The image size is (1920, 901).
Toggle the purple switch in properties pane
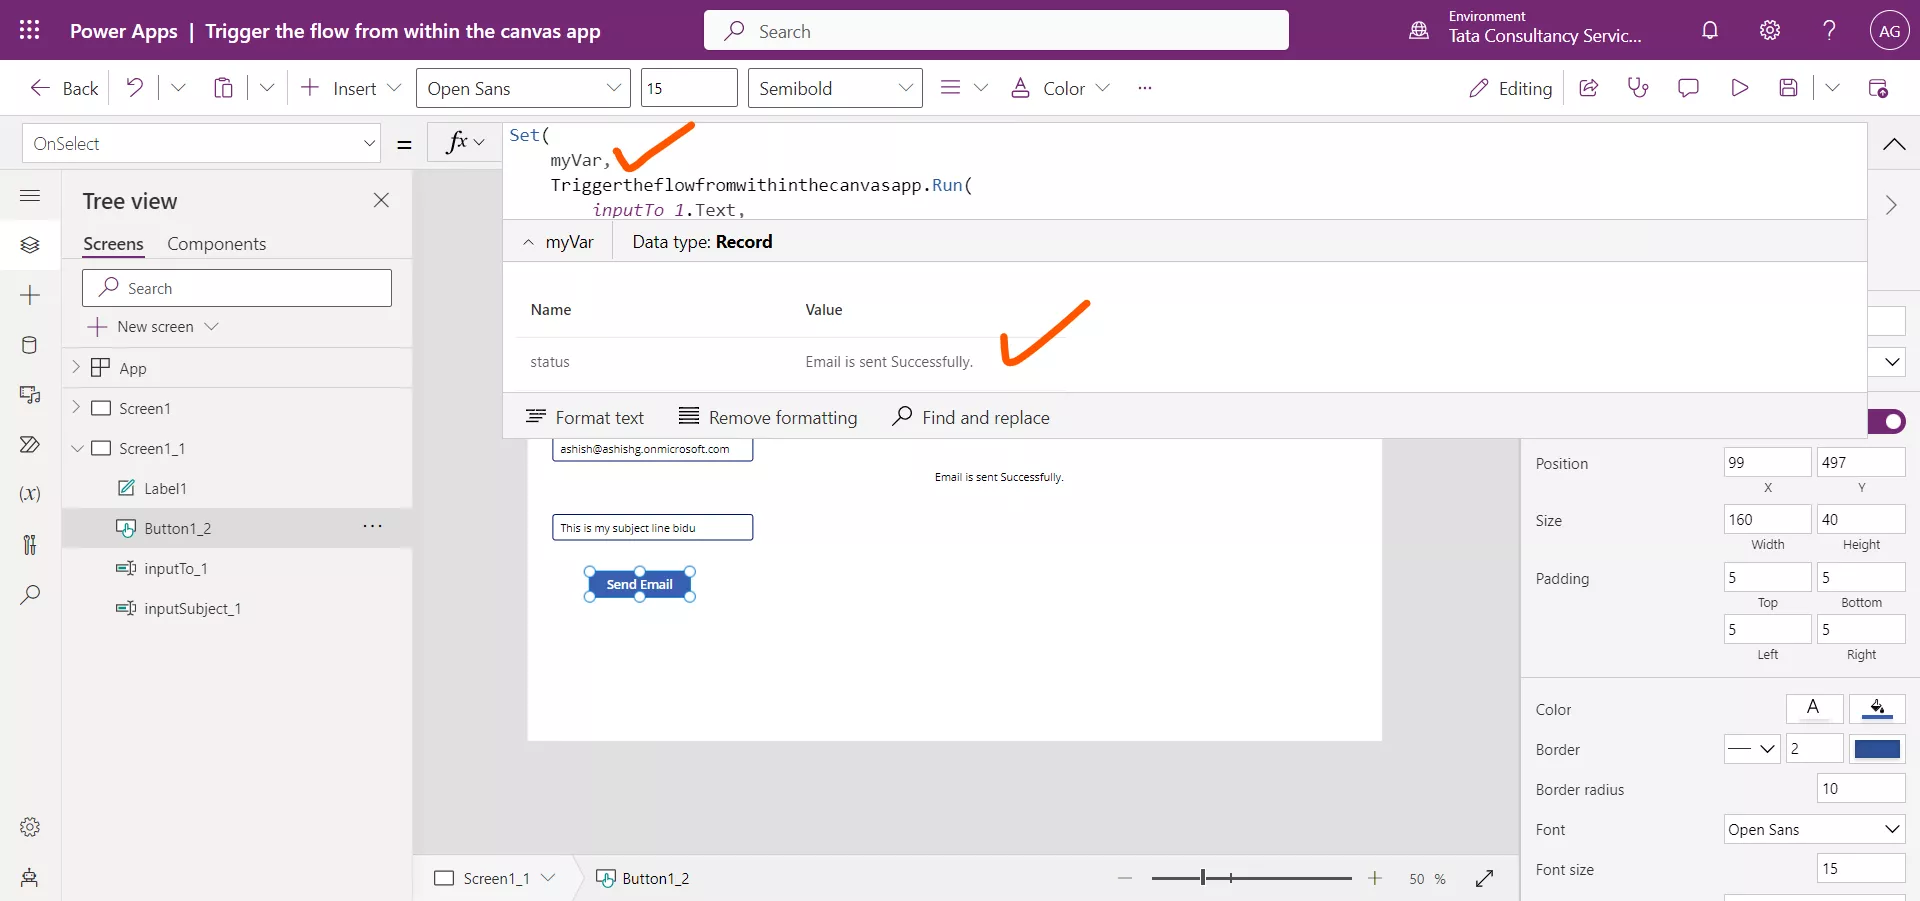[x=1887, y=421]
